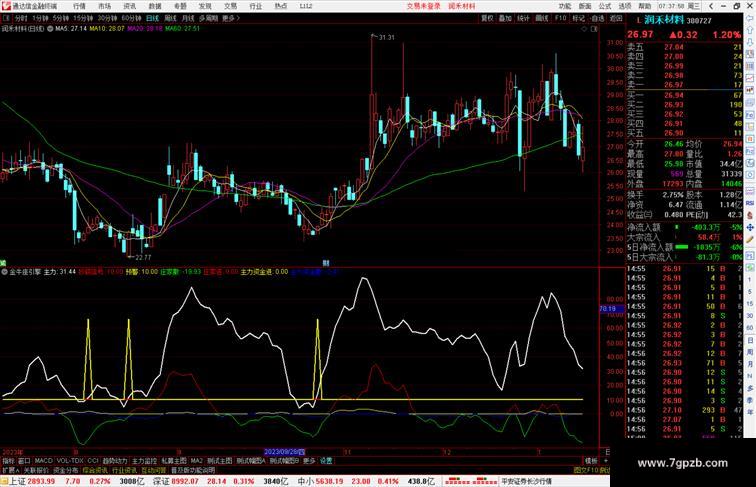Open the 帮助 top-right menu
Screen dimensions: 756x487
click(x=645, y=6)
